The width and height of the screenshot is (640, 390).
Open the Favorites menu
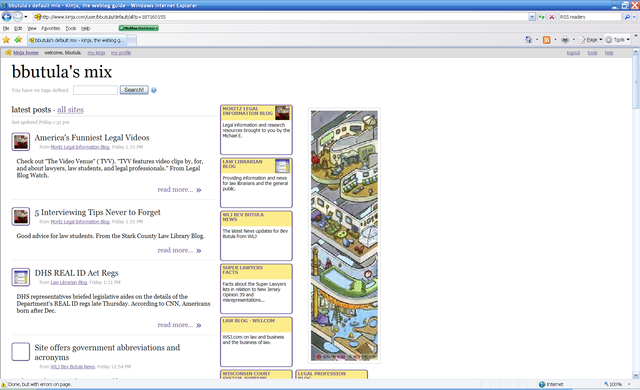click(51, 28)
